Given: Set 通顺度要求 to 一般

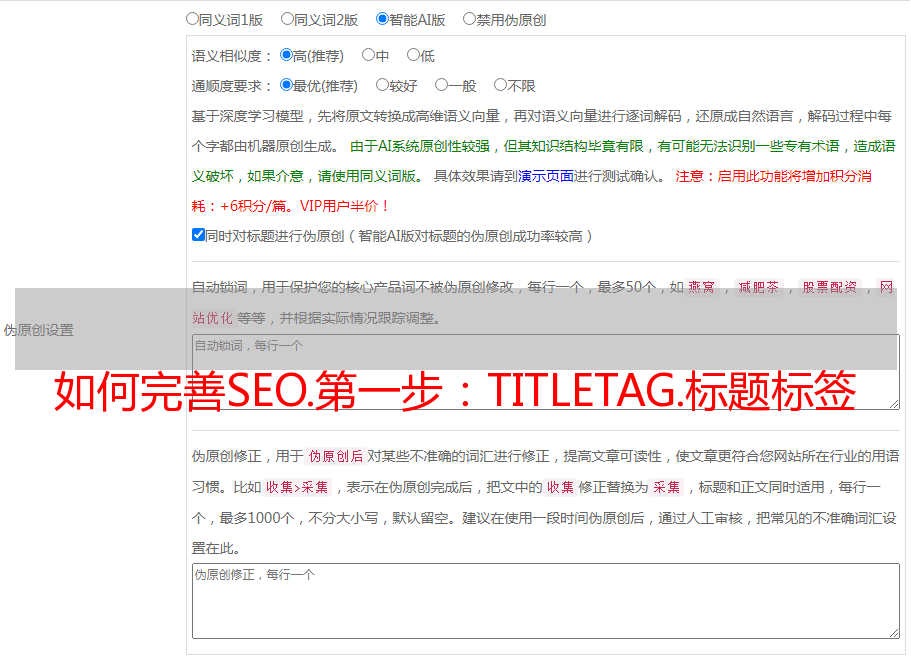Looking at the screenshot, I should (x=442, y=85).
